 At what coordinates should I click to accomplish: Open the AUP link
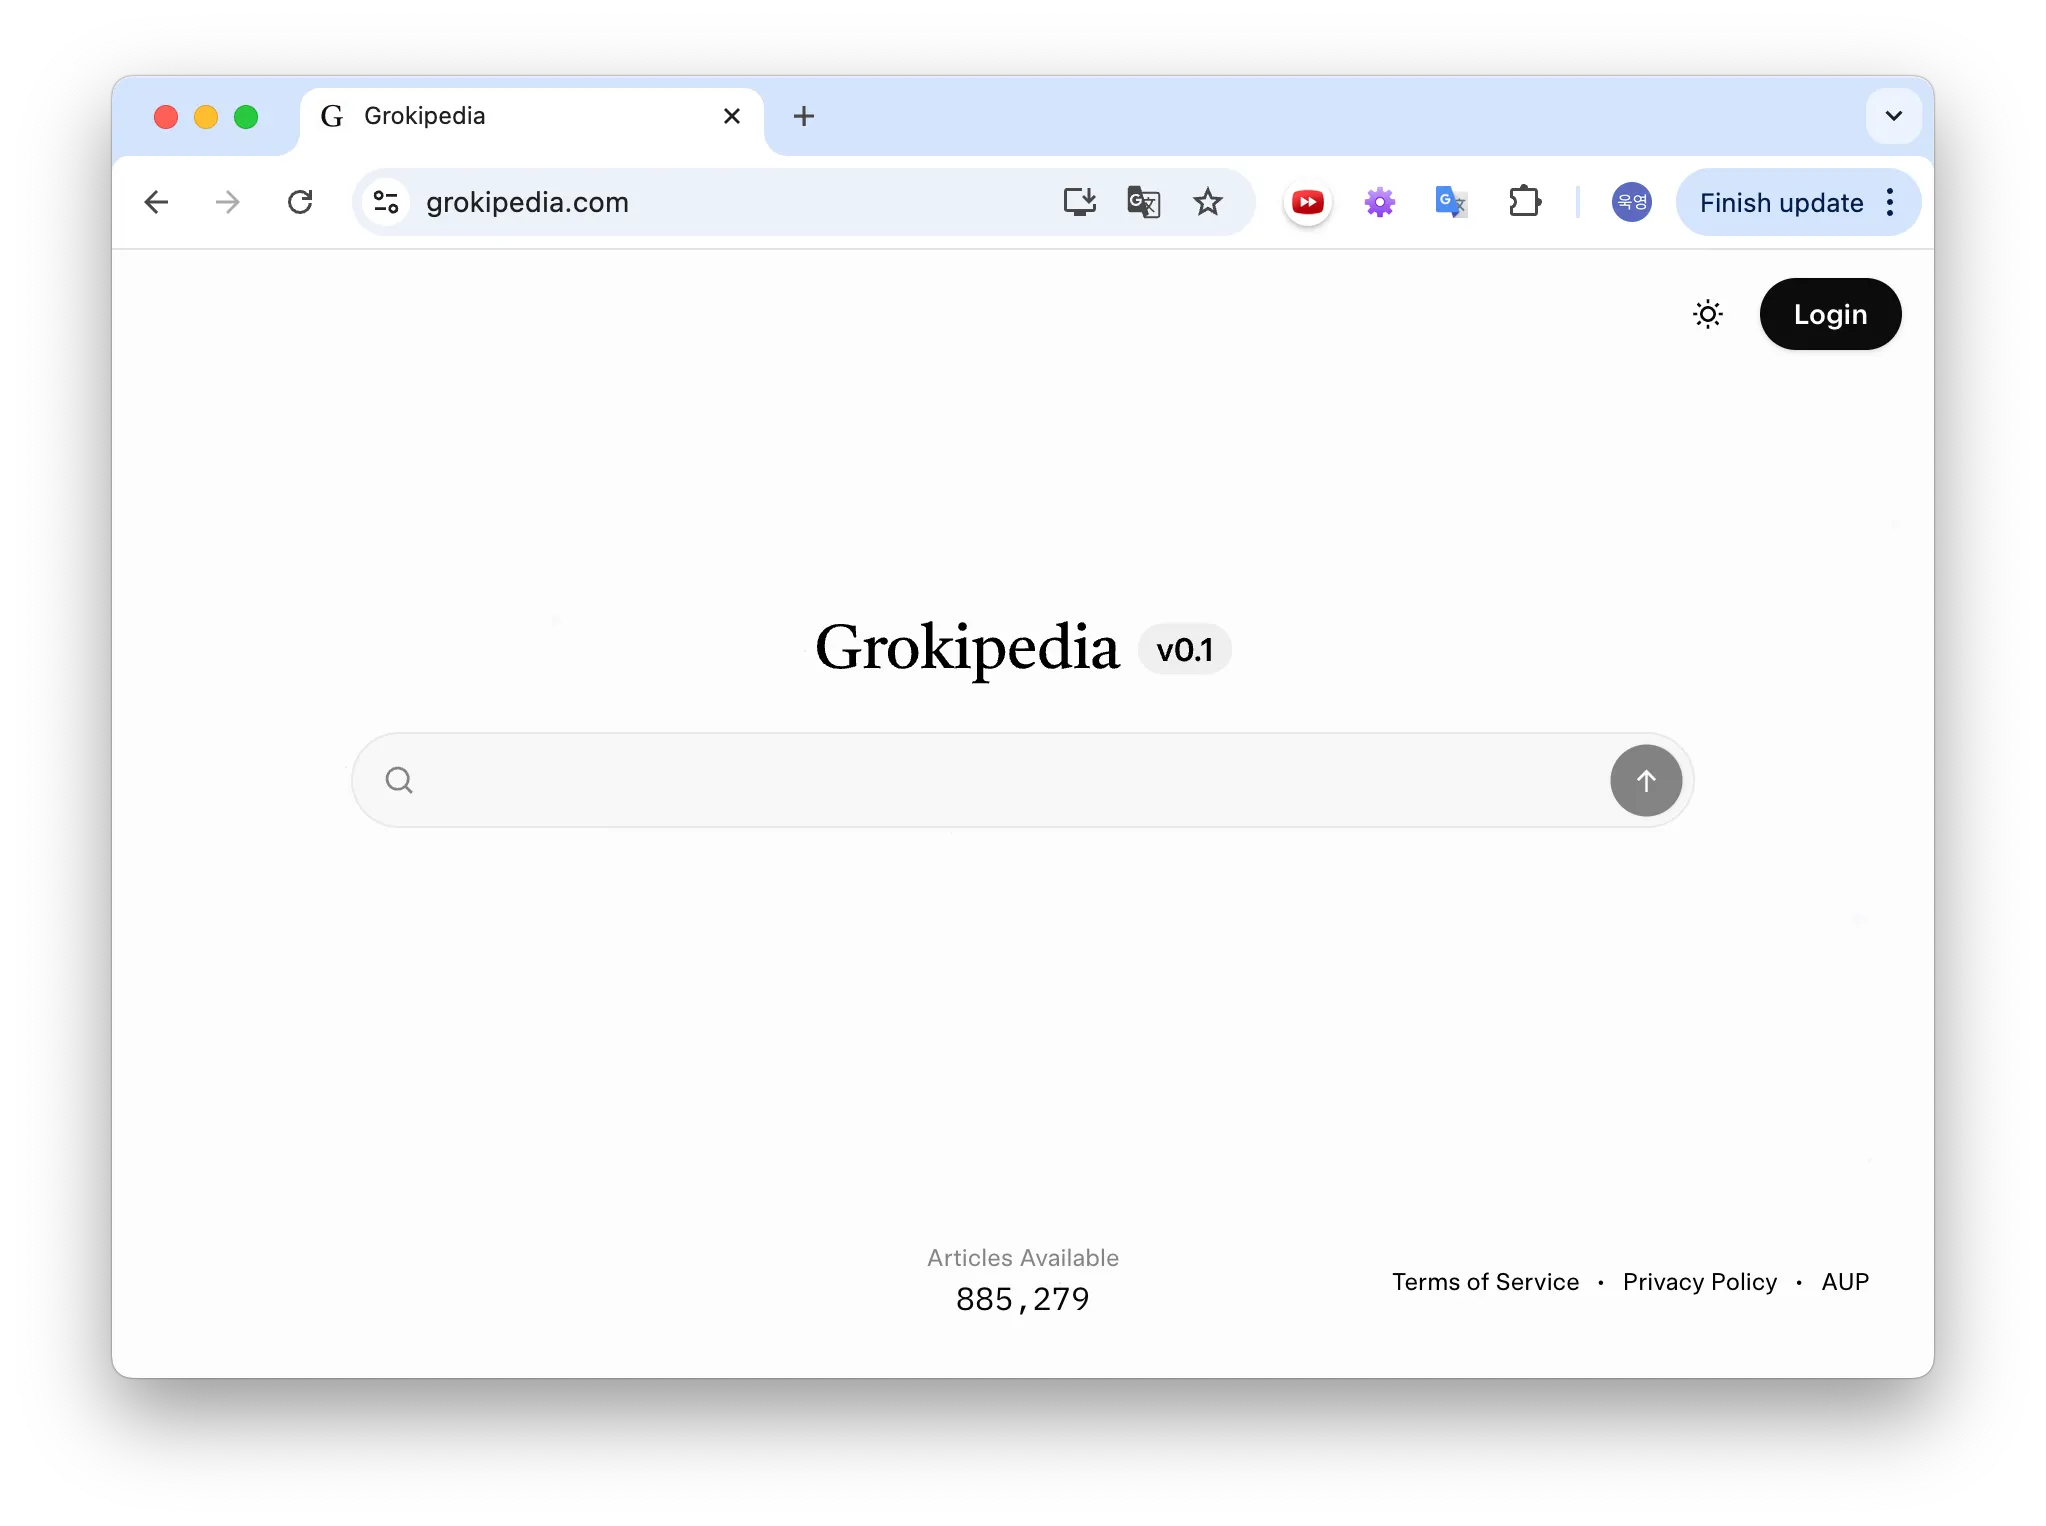click(1844, 1282)
